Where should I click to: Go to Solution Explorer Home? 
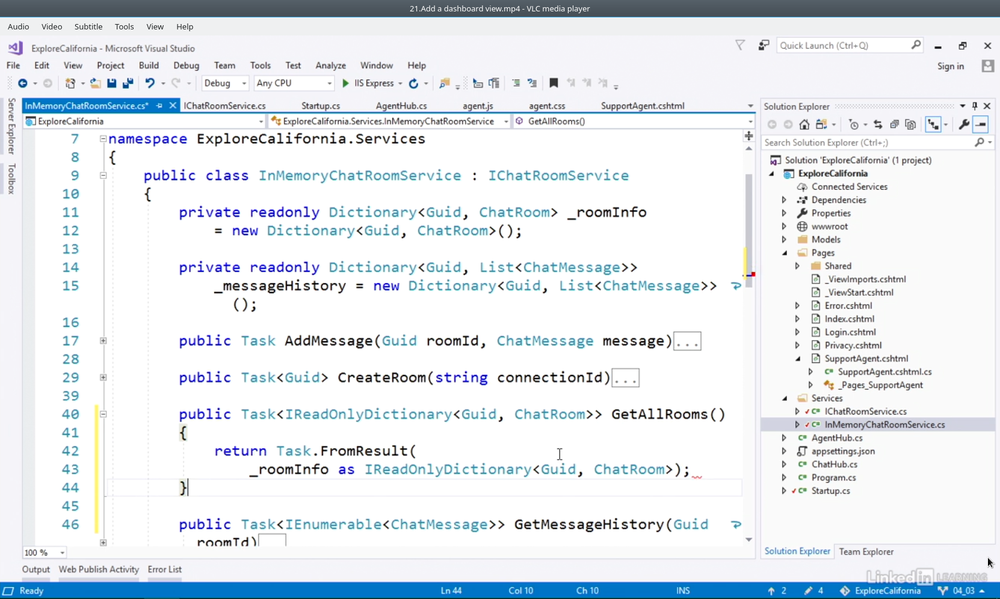point(804,124)
